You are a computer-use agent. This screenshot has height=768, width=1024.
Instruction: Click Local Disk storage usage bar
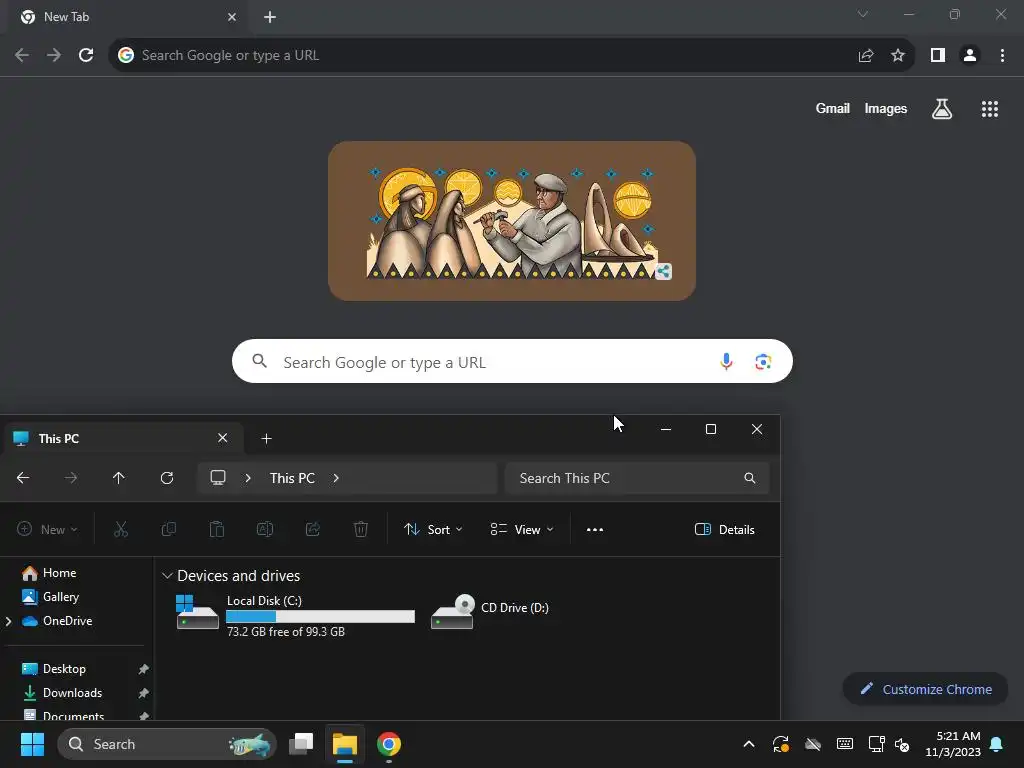coord(320,616)
